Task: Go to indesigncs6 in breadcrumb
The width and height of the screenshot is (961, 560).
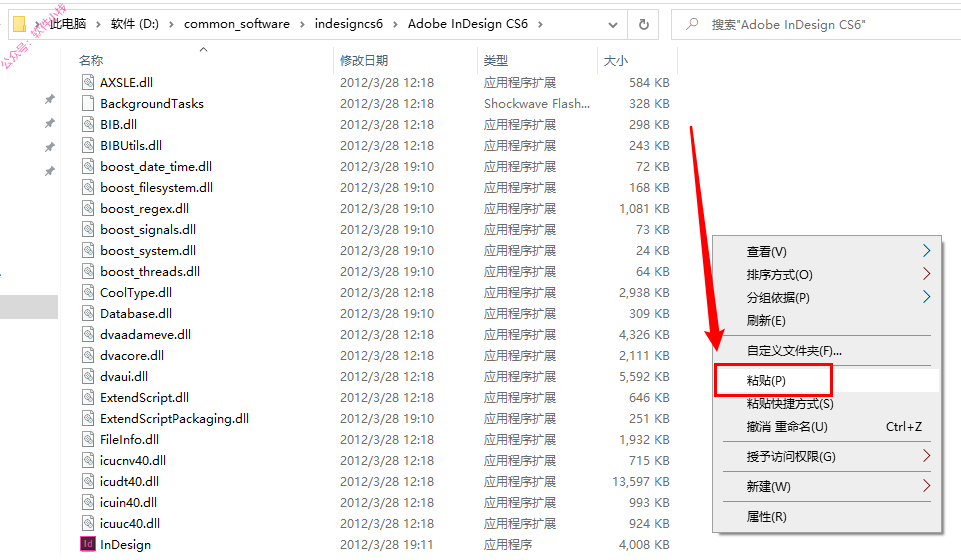Action: (349, 24)
